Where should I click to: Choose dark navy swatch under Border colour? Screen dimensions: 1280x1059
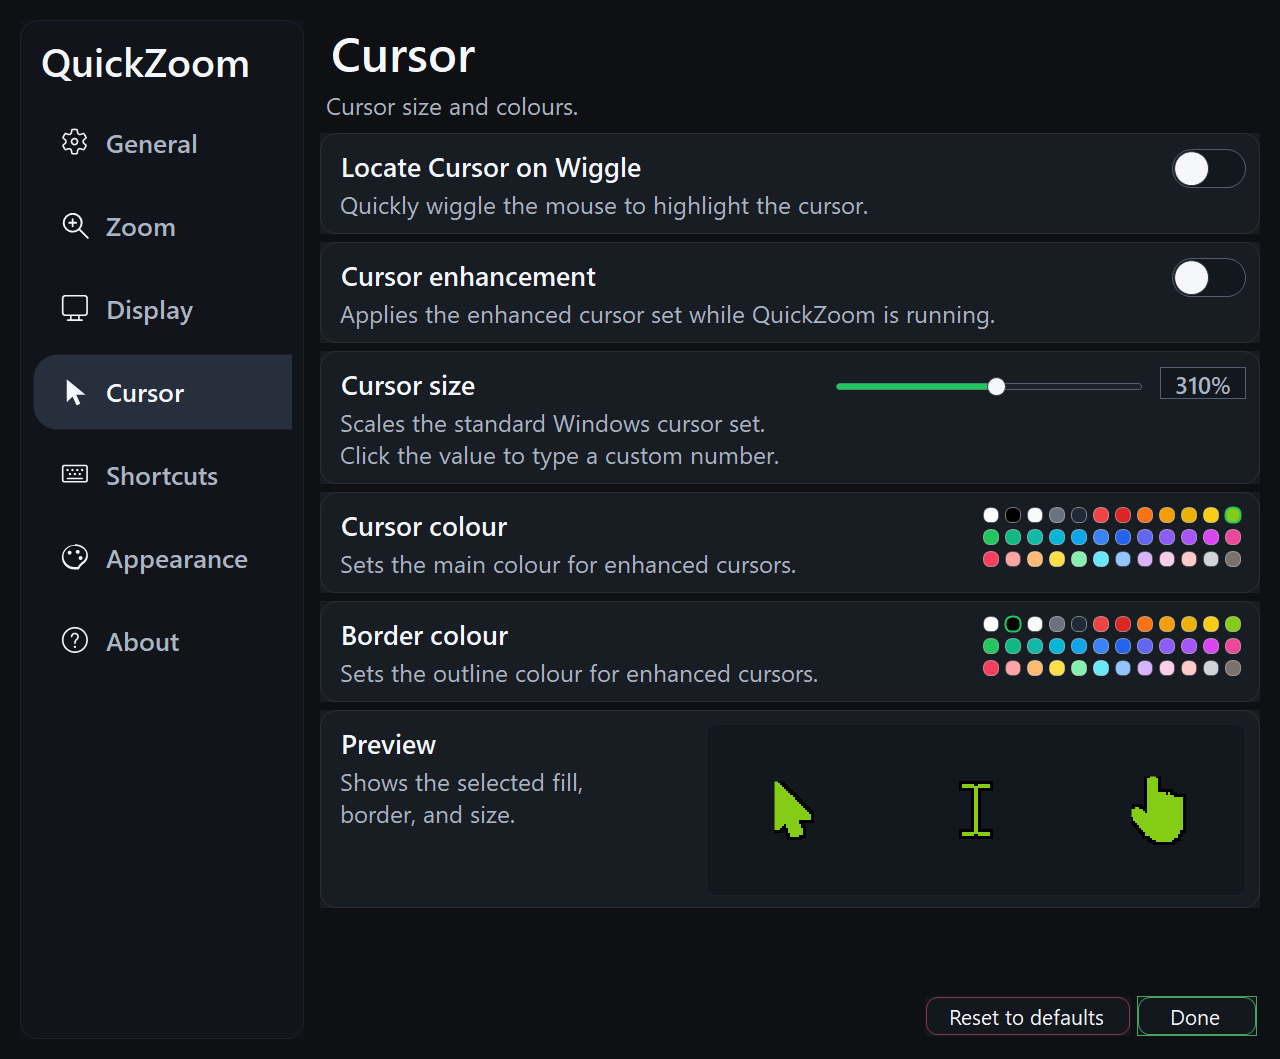(1079, 624)
